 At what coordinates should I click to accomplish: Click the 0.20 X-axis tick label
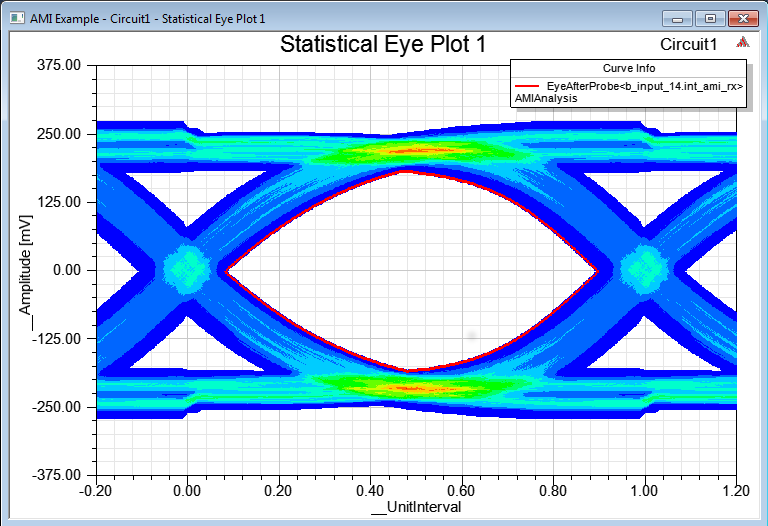coord(278,491)
